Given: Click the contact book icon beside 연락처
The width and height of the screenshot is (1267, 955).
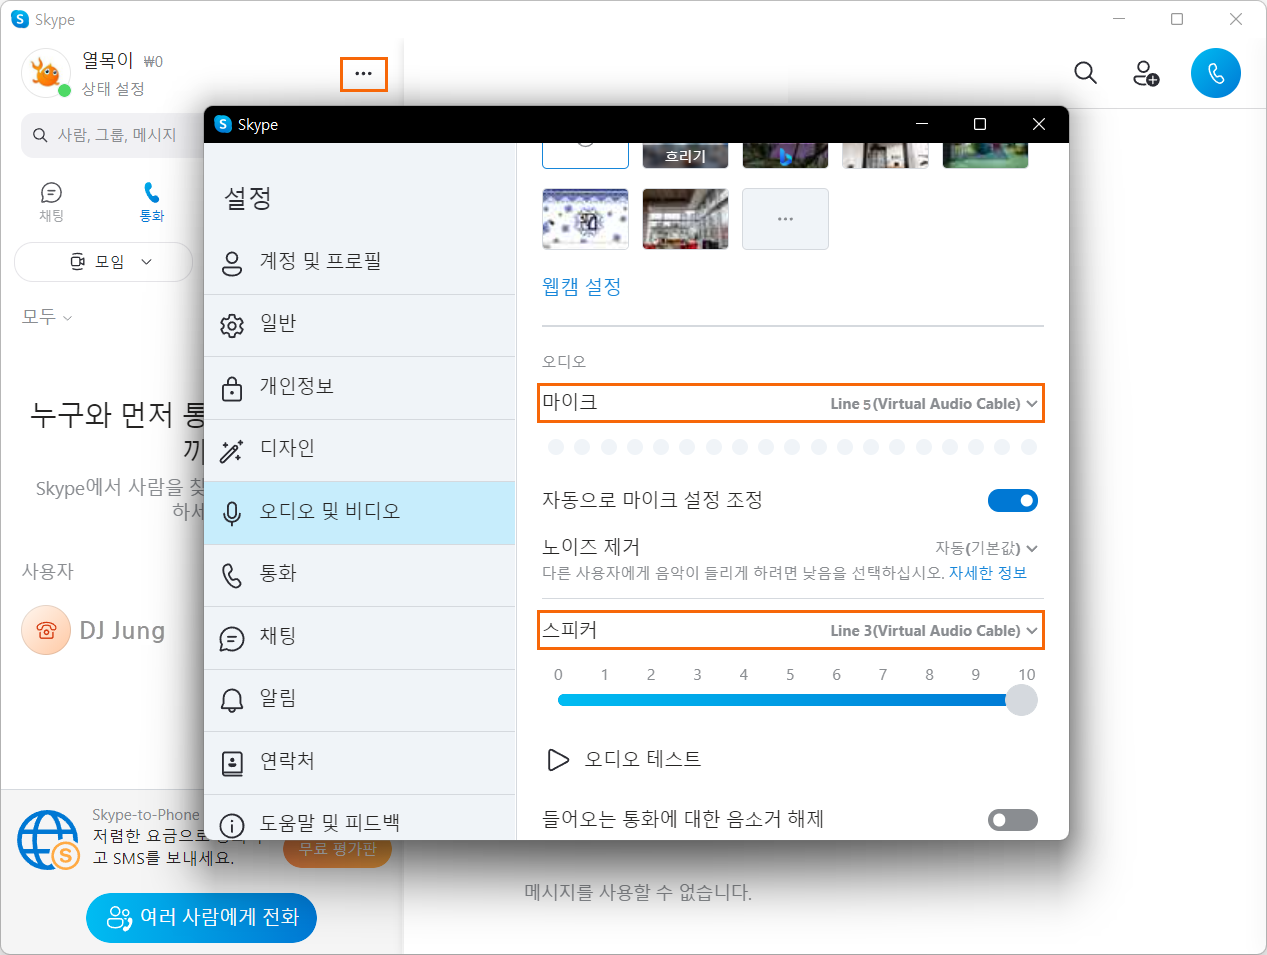Looking at the screenshot, I should point(232,763).
